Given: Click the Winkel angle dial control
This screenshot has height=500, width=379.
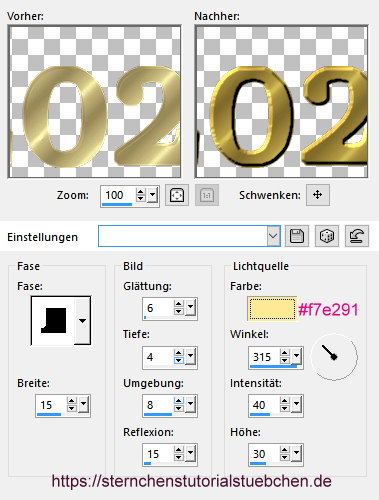Looking at the screenshot, I should coord(334,356).
